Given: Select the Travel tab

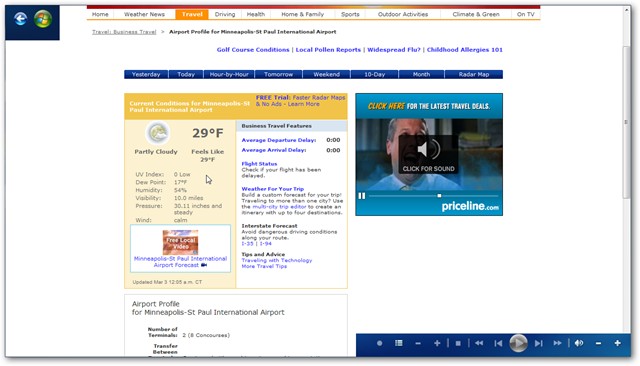Looking at the screenshot, I should pos(192,14).
